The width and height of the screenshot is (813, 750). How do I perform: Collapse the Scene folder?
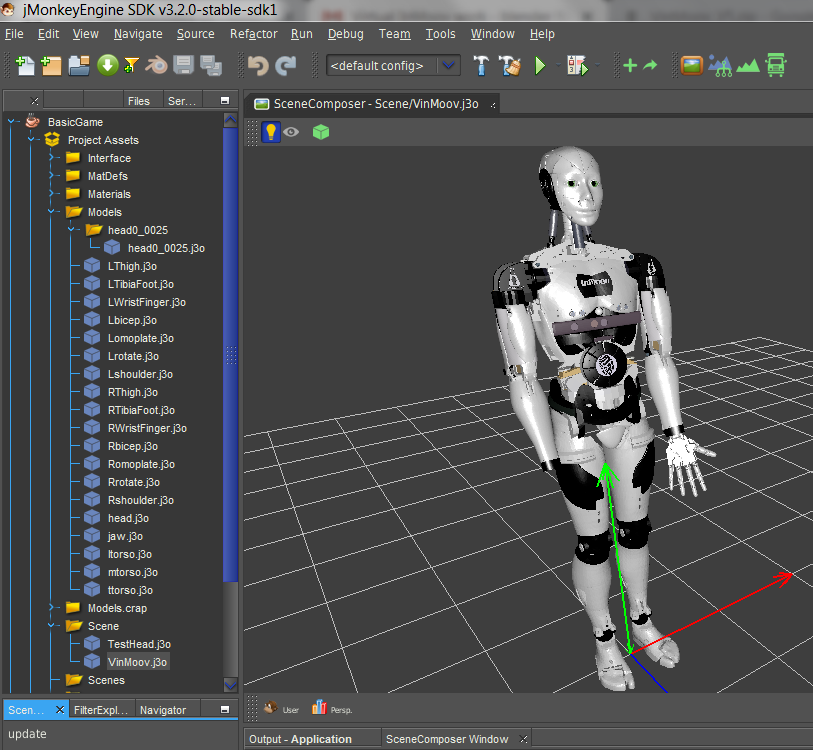(x=52, y=626)
